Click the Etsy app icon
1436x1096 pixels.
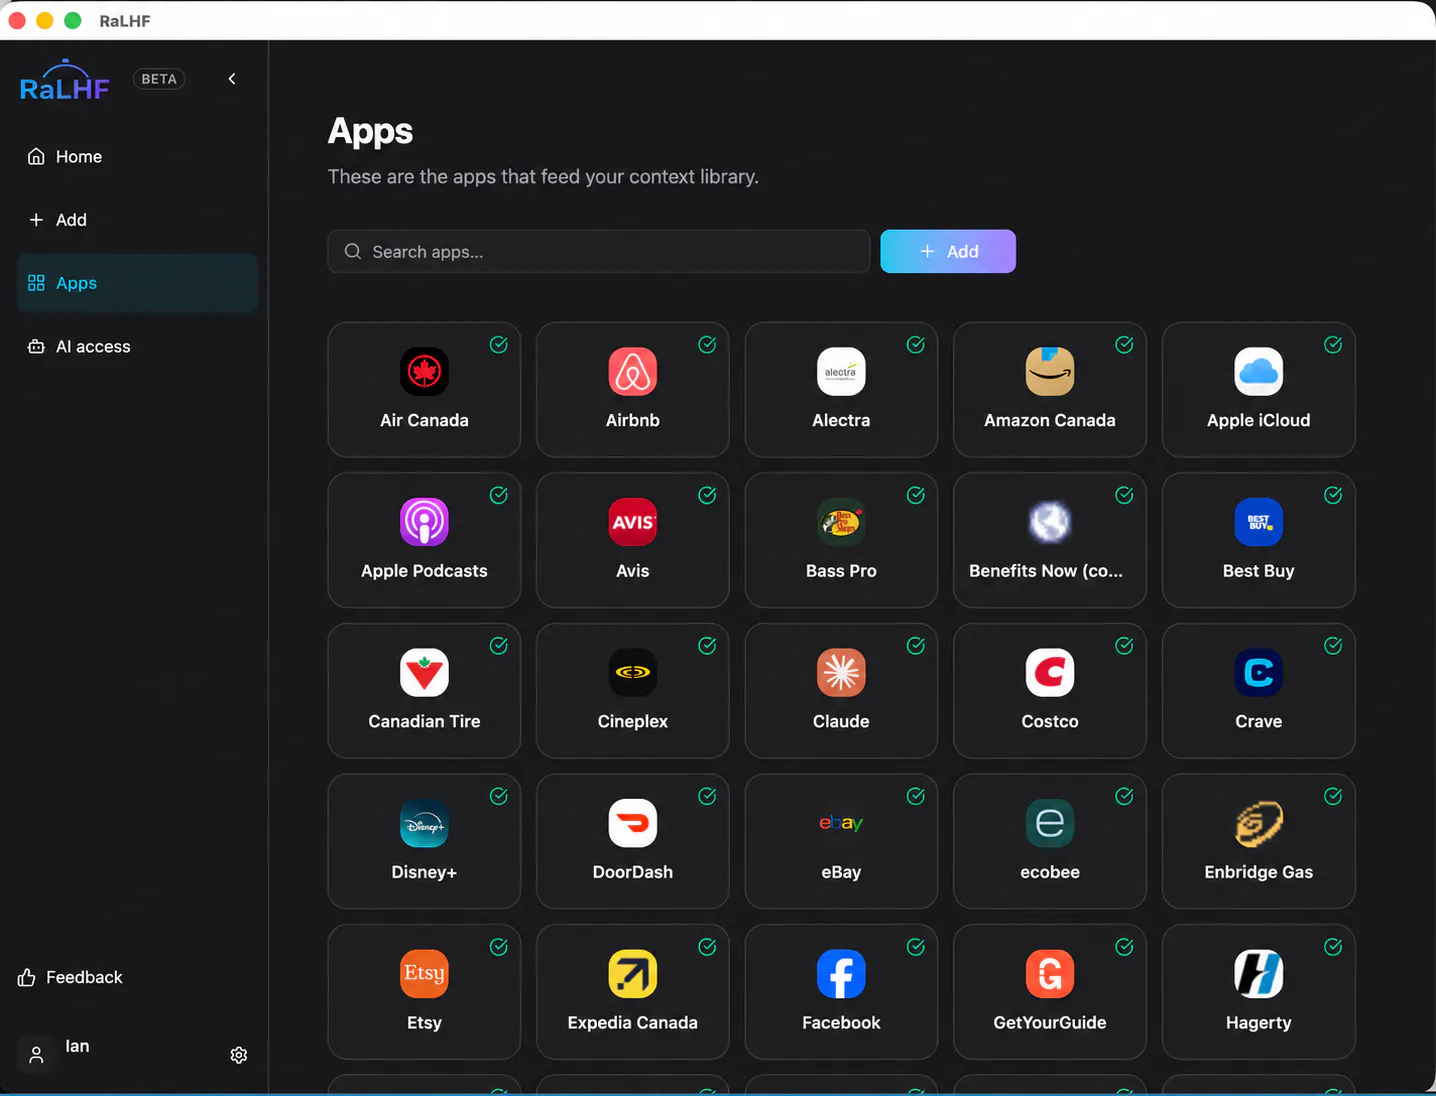424,974
